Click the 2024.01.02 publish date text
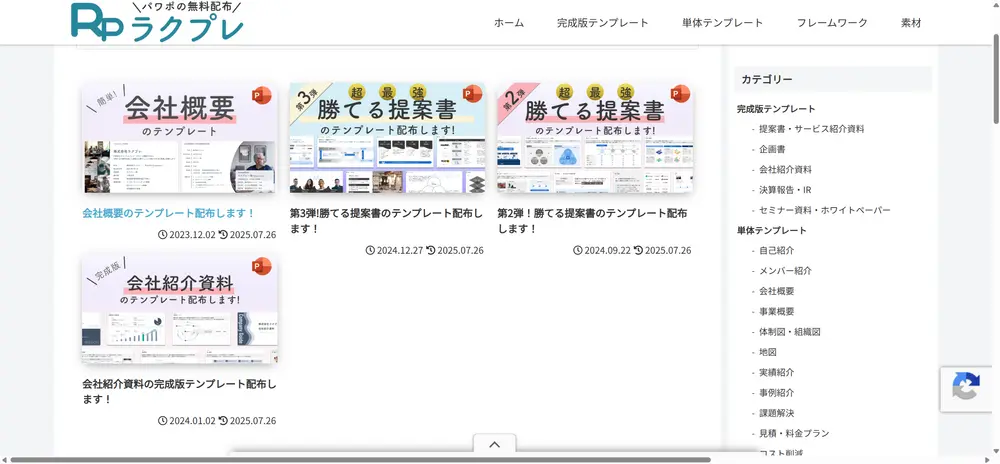Image resolution: width=1000 pixels, height=464 pixels. pyautogui.click(x=192, y=421)
